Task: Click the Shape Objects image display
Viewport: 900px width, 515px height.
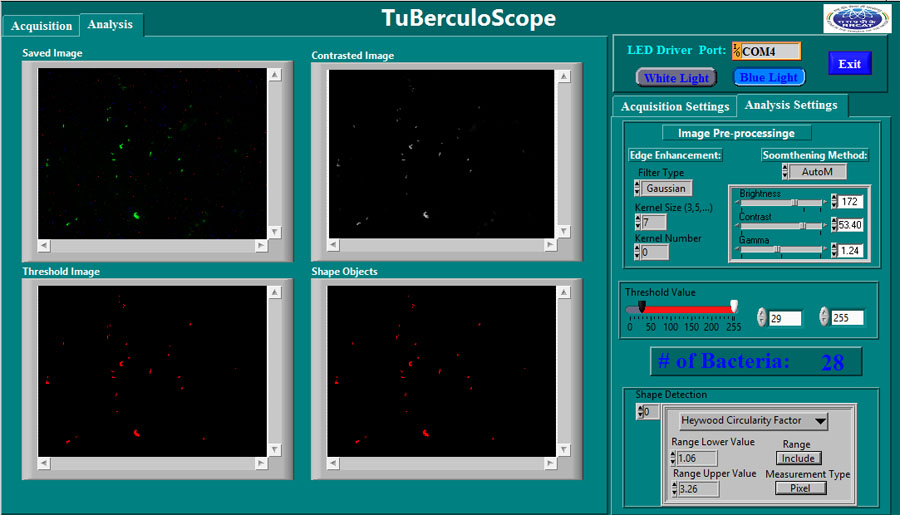Action: point(441,371)
